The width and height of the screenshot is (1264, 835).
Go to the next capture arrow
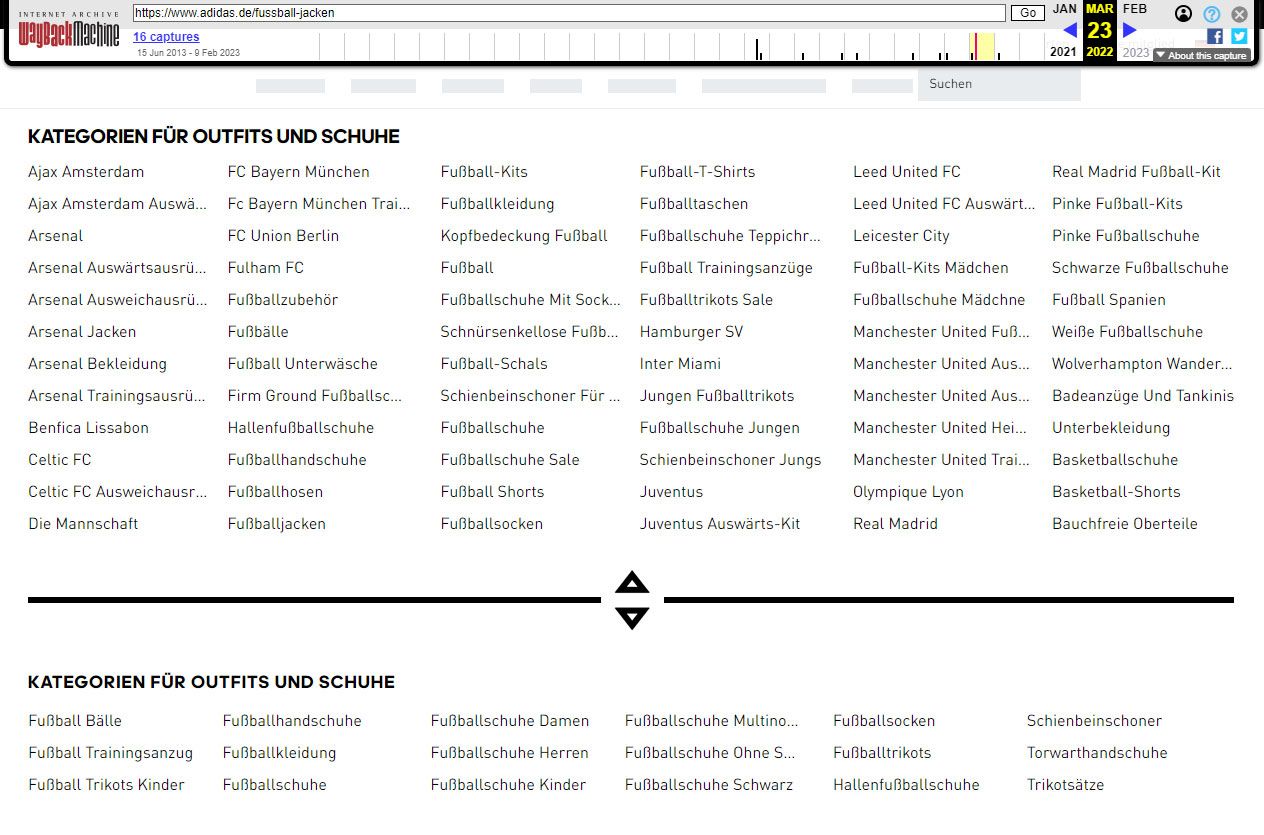click(x=1130, y=30)
